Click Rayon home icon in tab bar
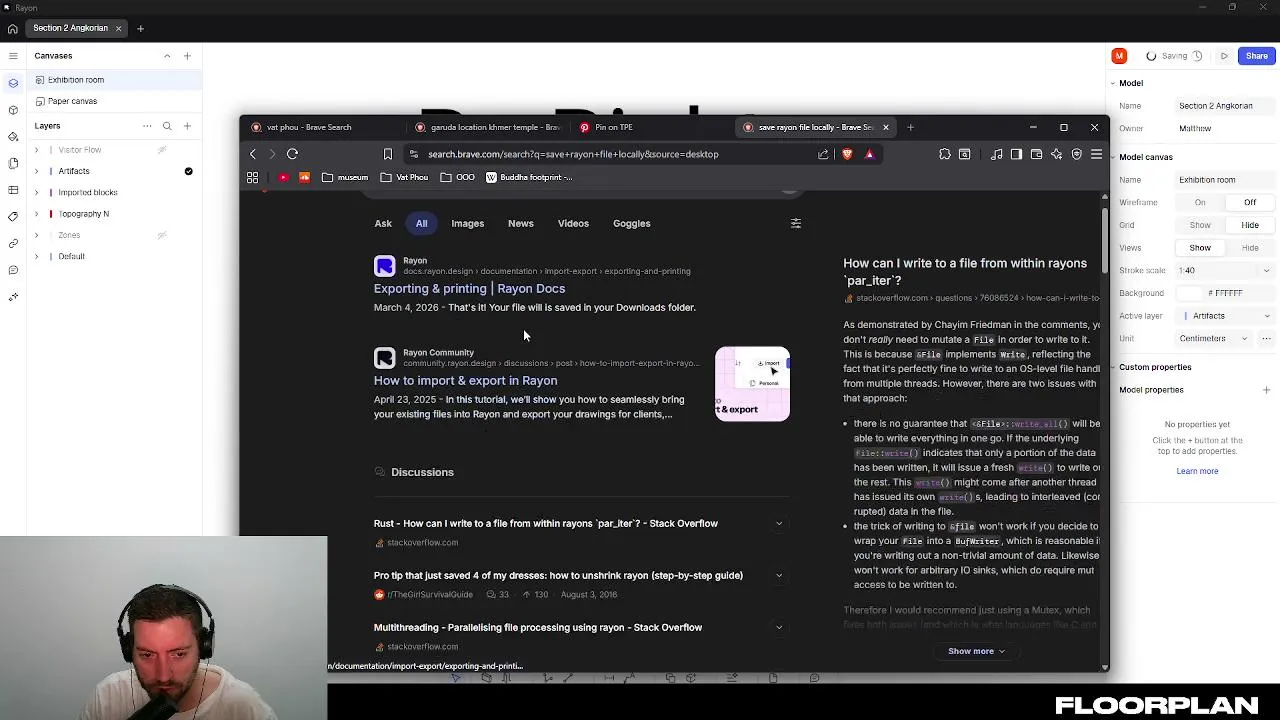This screenshot has height=720, width=1280. tap(12, 29)
